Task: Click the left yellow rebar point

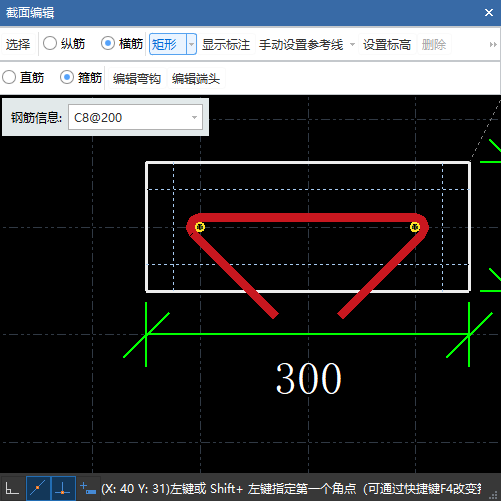Action: click(x=200, y=227)
